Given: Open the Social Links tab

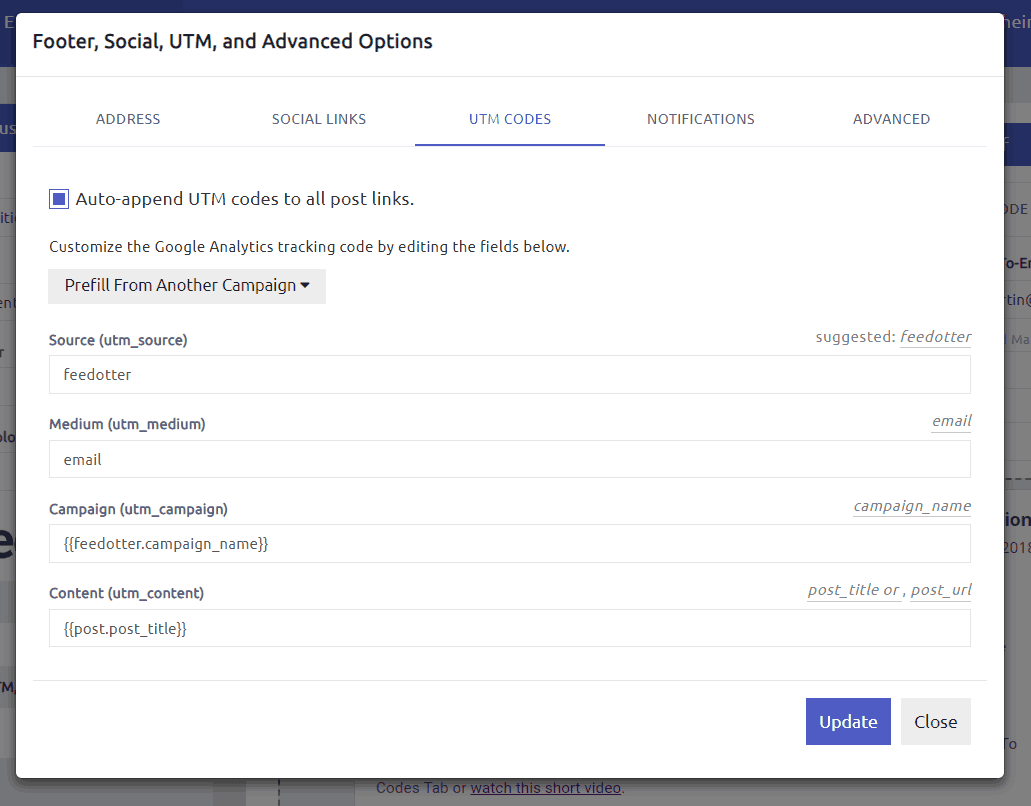Looking at the screenshot, I should (x=319, y=119).
